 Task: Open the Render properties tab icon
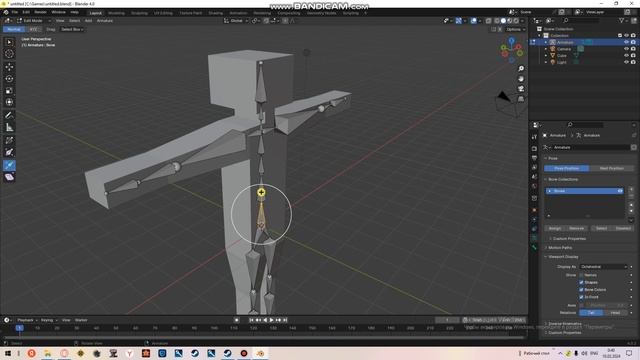tap(534, 148)
